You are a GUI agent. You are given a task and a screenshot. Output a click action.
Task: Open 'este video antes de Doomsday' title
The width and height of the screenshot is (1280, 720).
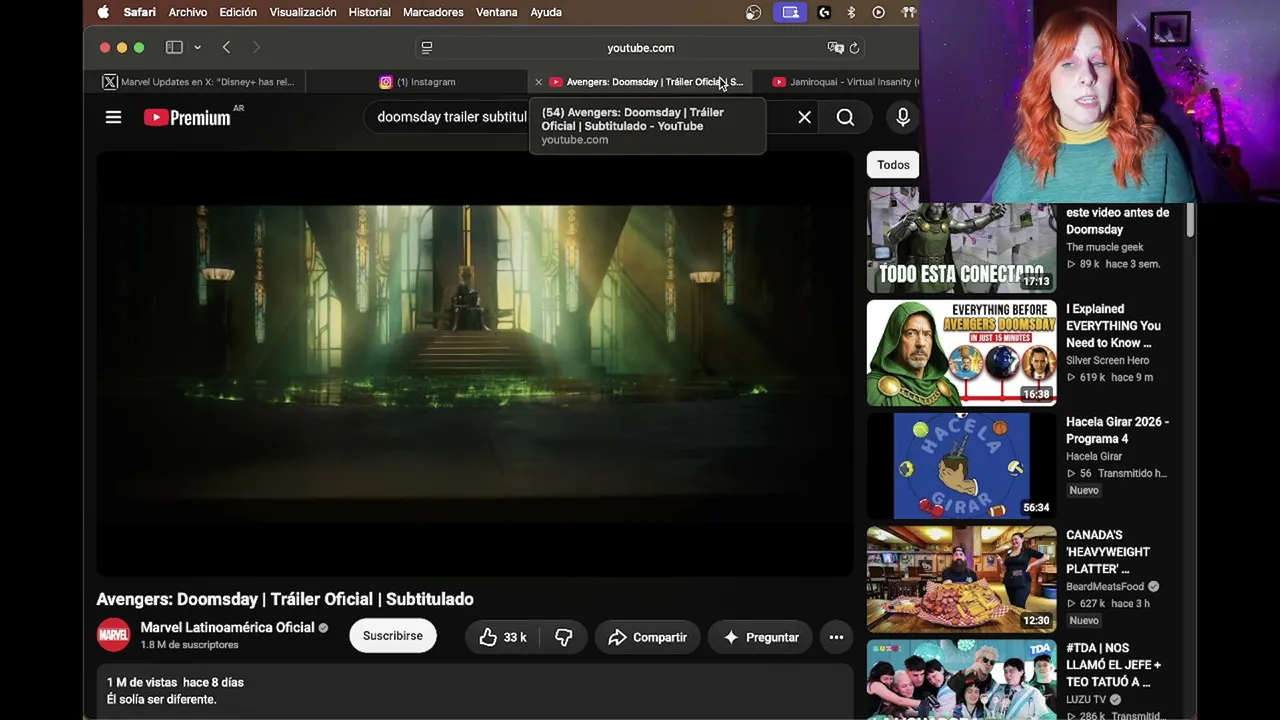pos(1117,221)
